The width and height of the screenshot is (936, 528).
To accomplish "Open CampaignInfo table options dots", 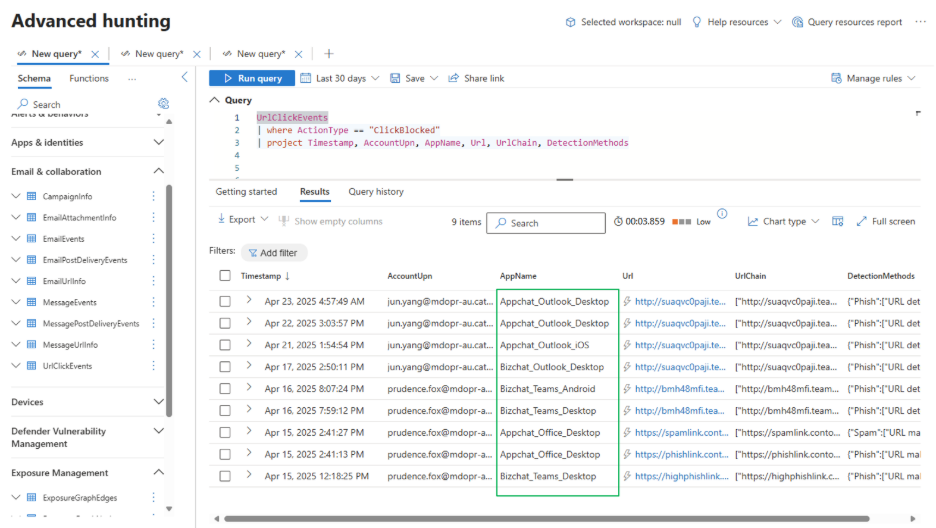I will (153, 196).
